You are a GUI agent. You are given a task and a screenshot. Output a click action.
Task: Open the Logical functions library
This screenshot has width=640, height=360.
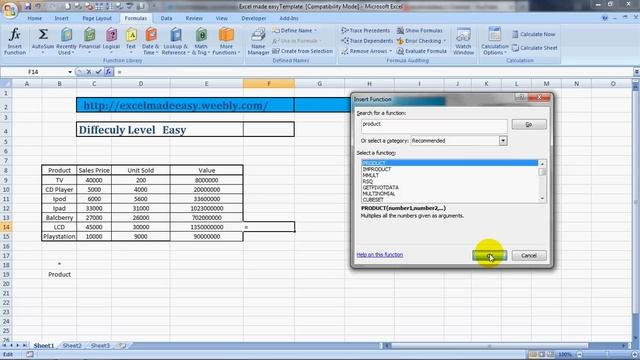coord(111,41)
